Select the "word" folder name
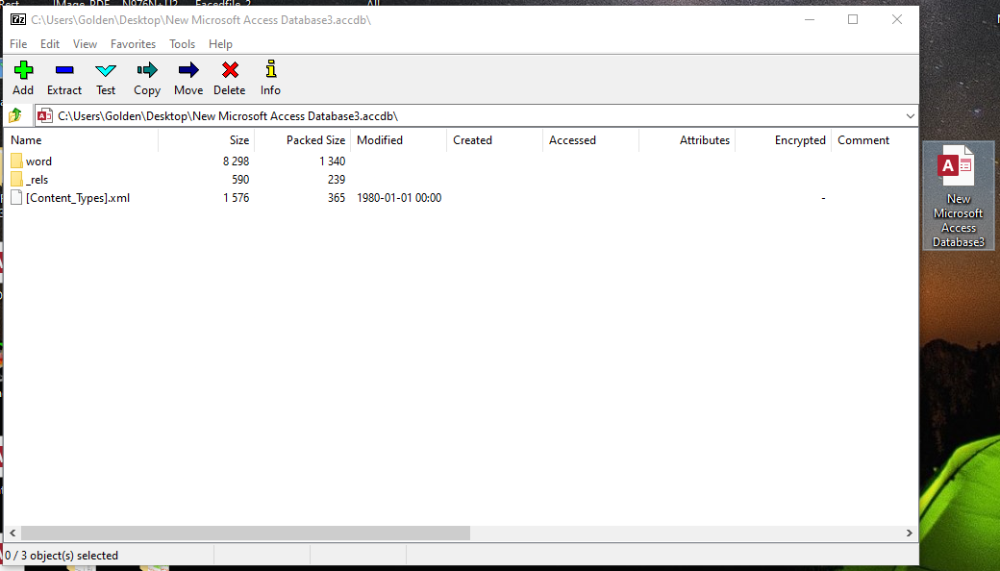 pos(39,161)
